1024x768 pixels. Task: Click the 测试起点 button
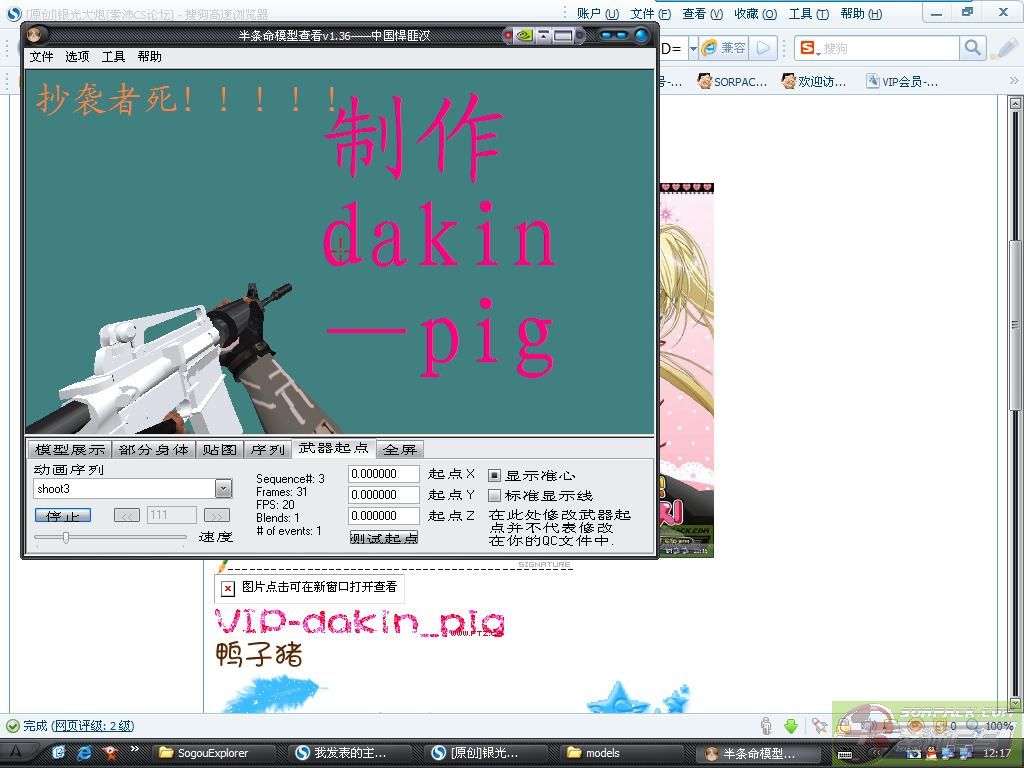point(384,538)
